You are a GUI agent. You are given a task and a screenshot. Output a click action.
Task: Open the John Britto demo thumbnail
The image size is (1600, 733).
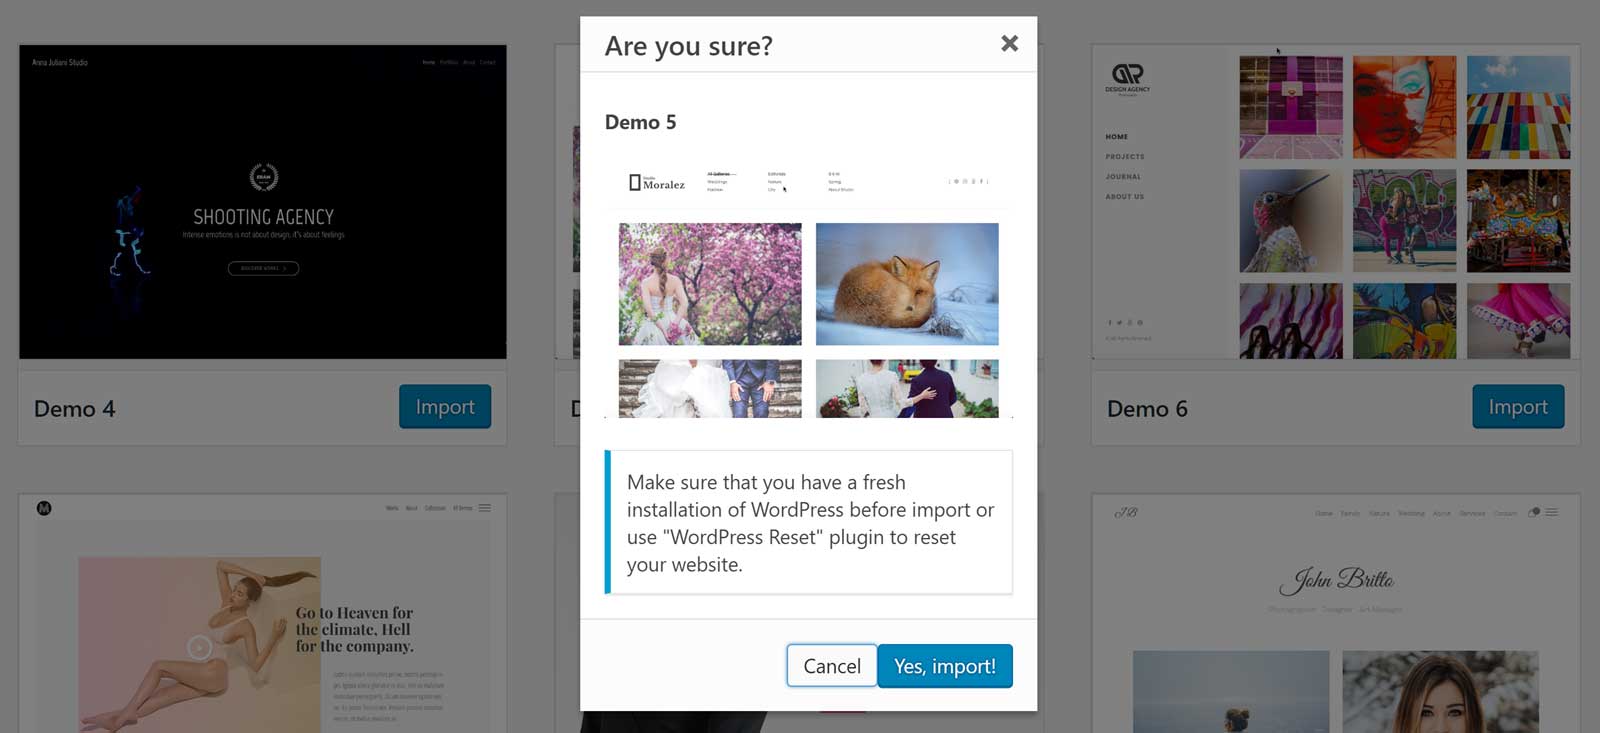click(x=1336, y=613)
